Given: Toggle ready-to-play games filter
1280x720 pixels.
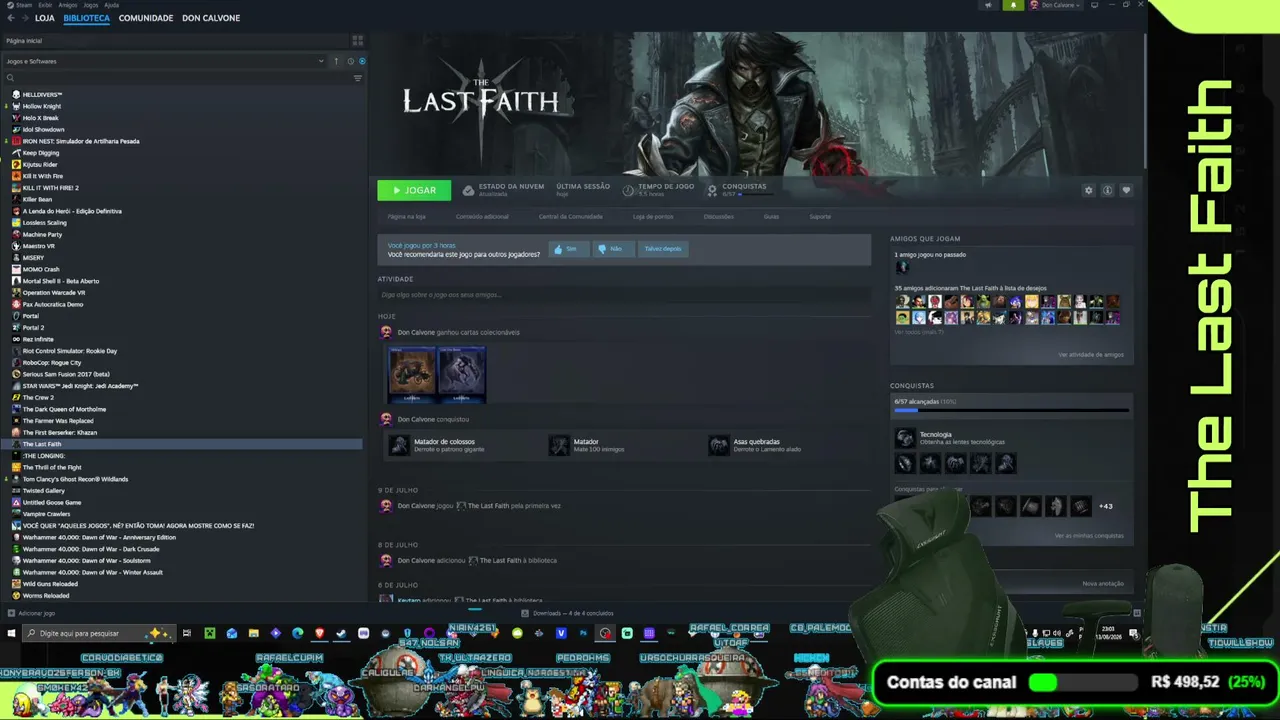Looking at the screenshot, I should pos(362,61).
